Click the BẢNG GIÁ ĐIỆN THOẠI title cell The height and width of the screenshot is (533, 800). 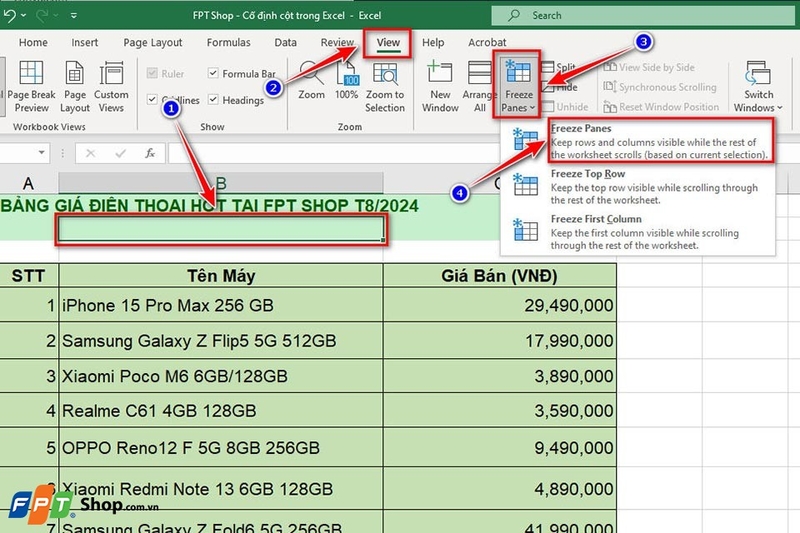click(209, 206)
